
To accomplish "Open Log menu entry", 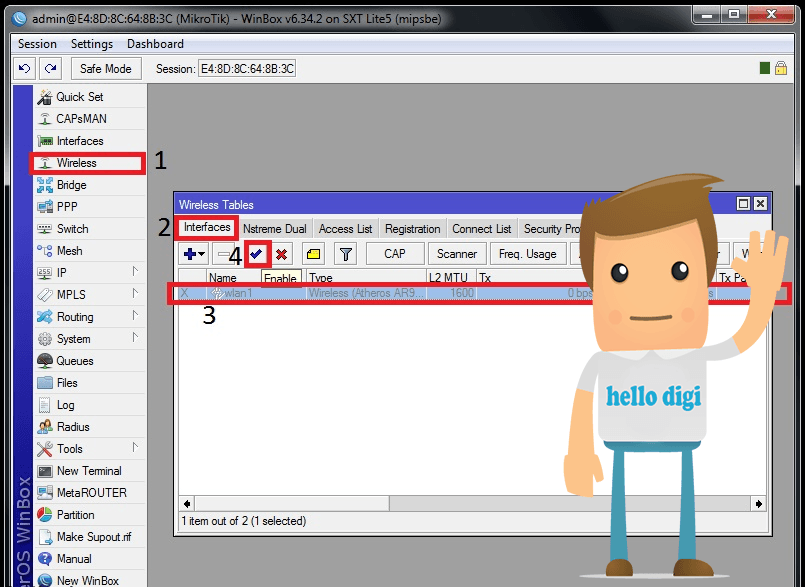I will point(90,405).
